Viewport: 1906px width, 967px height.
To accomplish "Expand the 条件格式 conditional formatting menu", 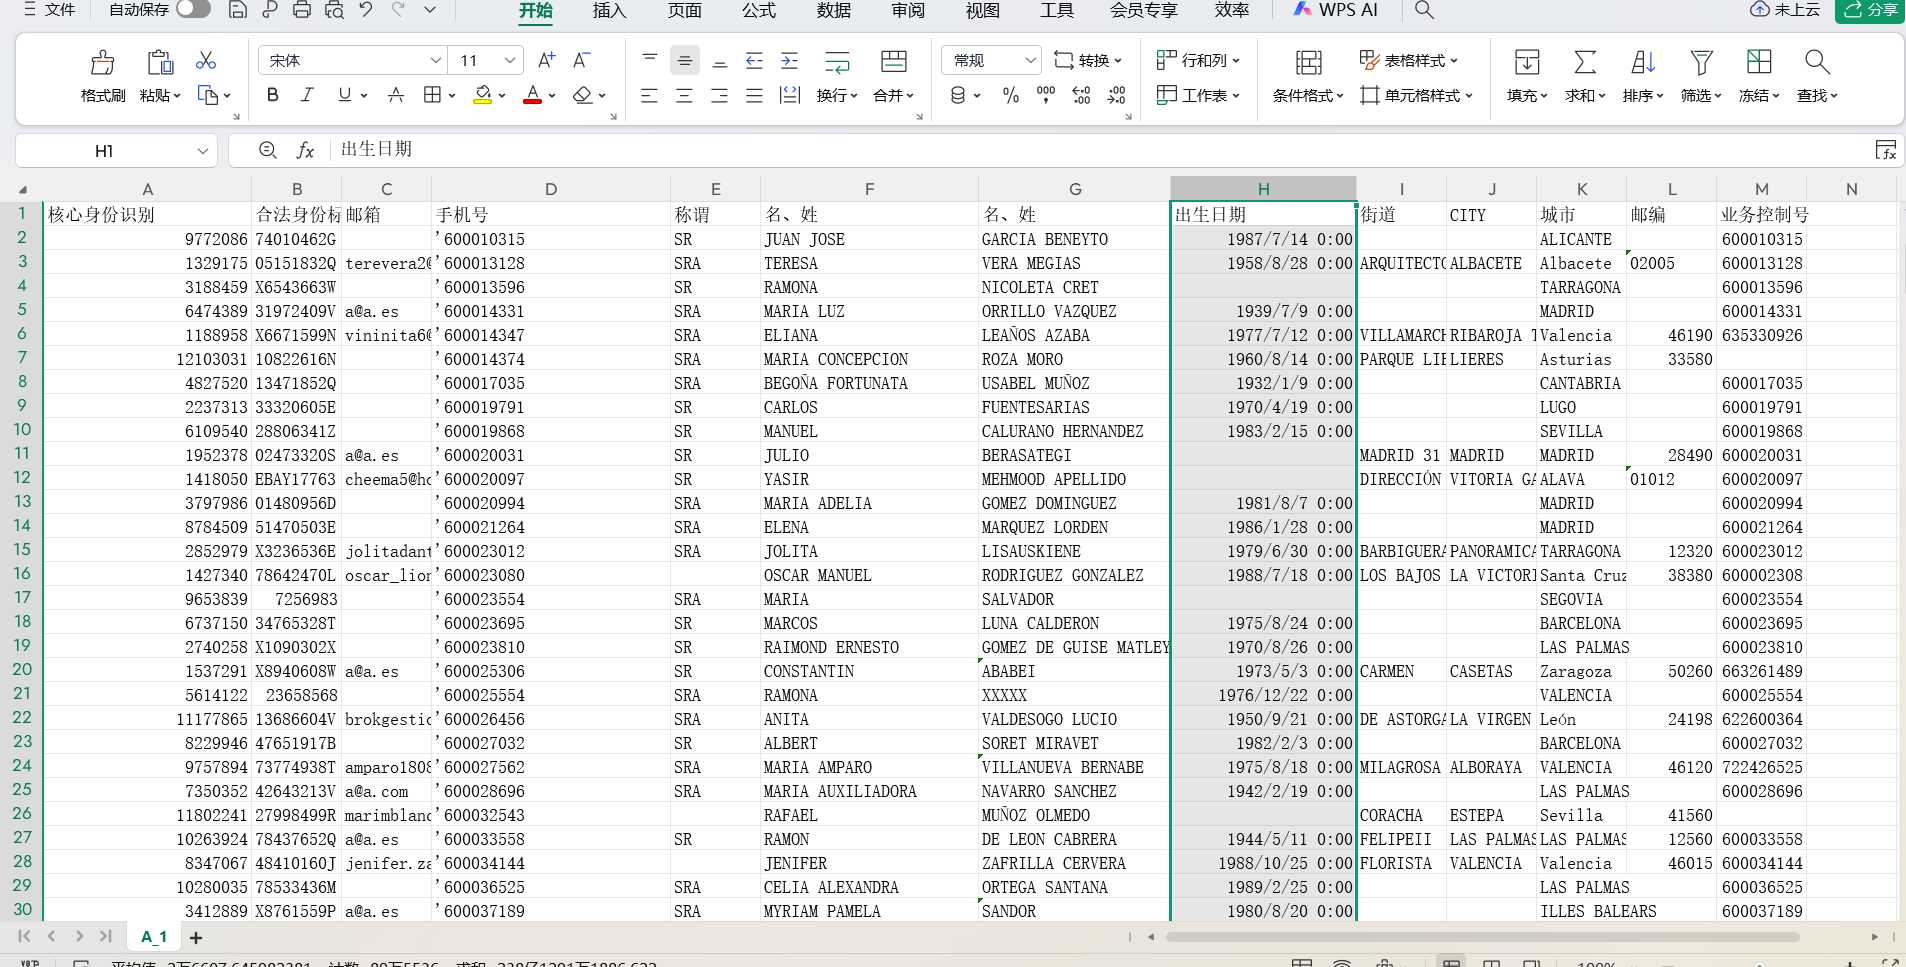I will [1308, 95].
